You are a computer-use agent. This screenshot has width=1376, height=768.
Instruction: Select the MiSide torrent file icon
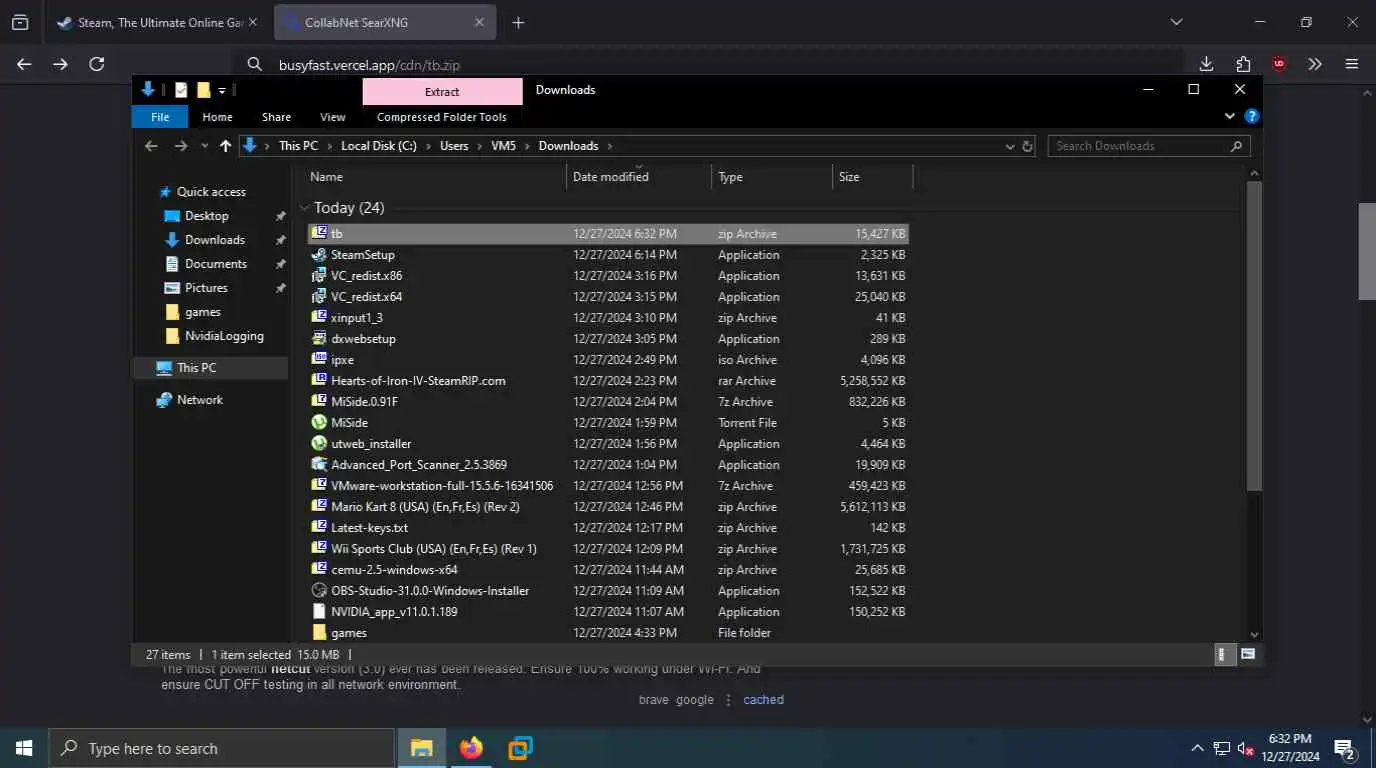coord(319,423)
